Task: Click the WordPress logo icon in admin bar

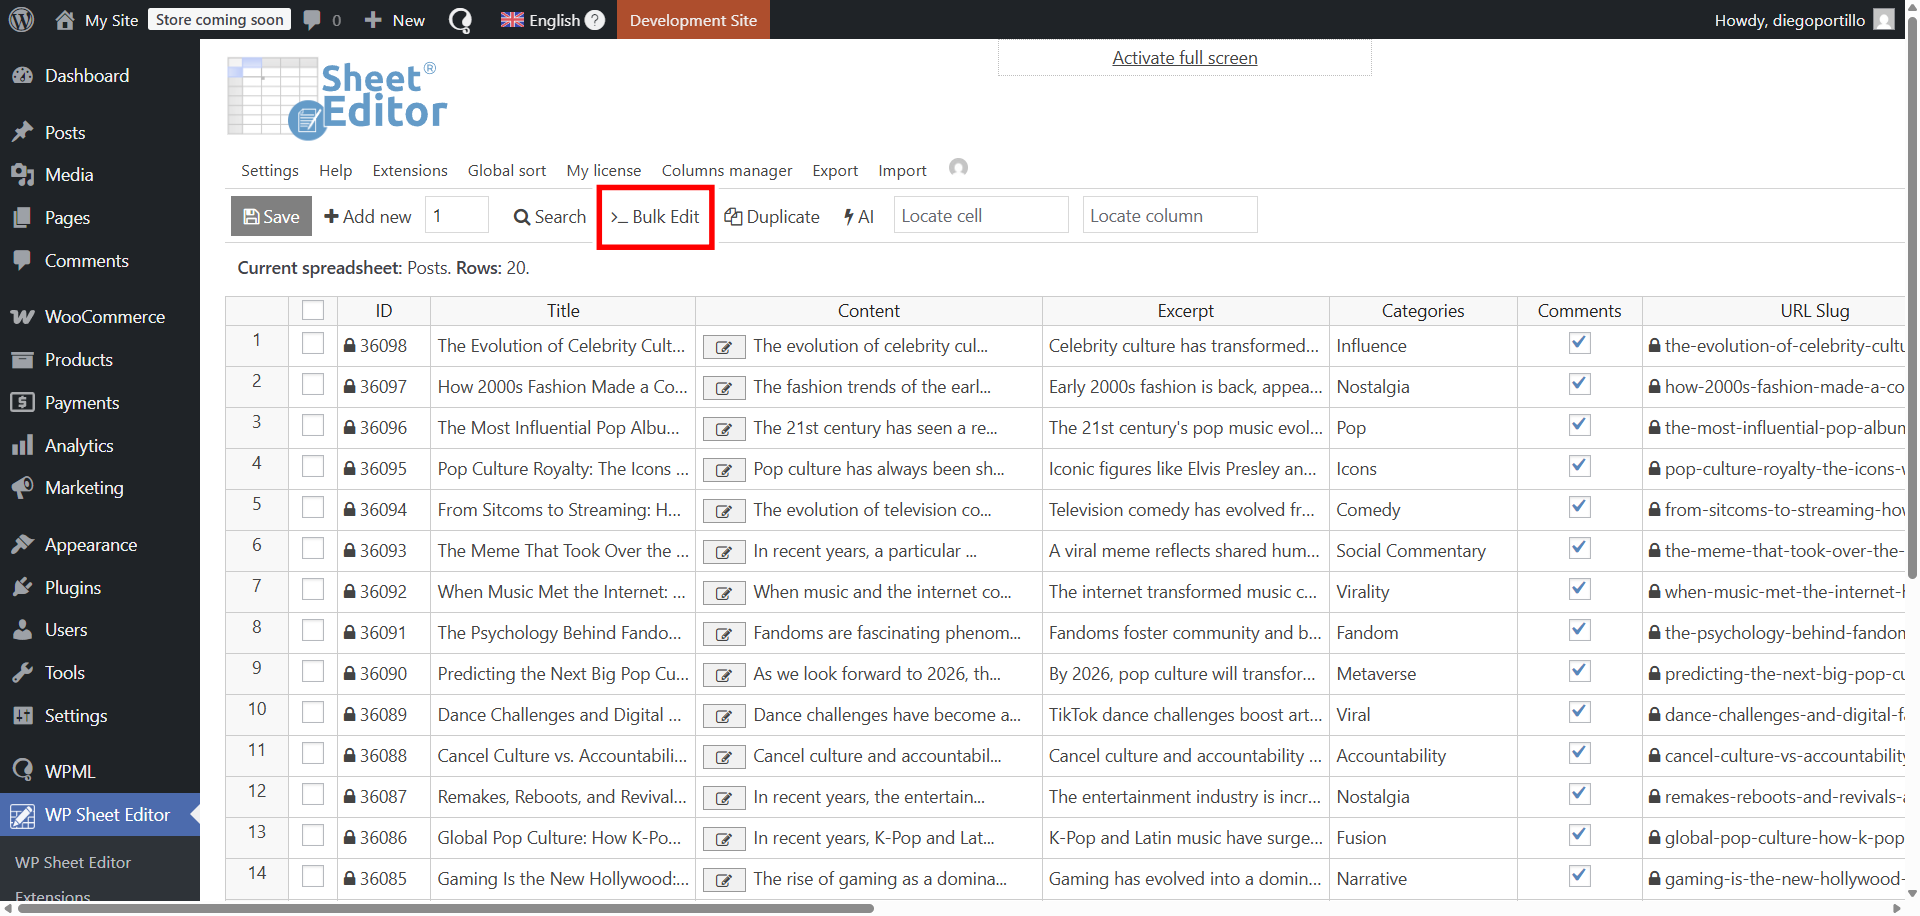Action: 21,20
